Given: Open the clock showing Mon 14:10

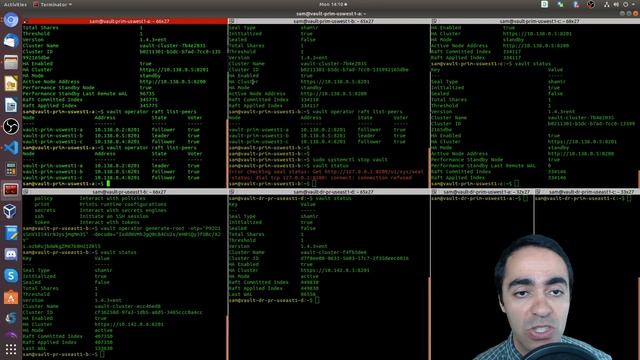Looking at the screenshot, I should (x=333, y=4).
